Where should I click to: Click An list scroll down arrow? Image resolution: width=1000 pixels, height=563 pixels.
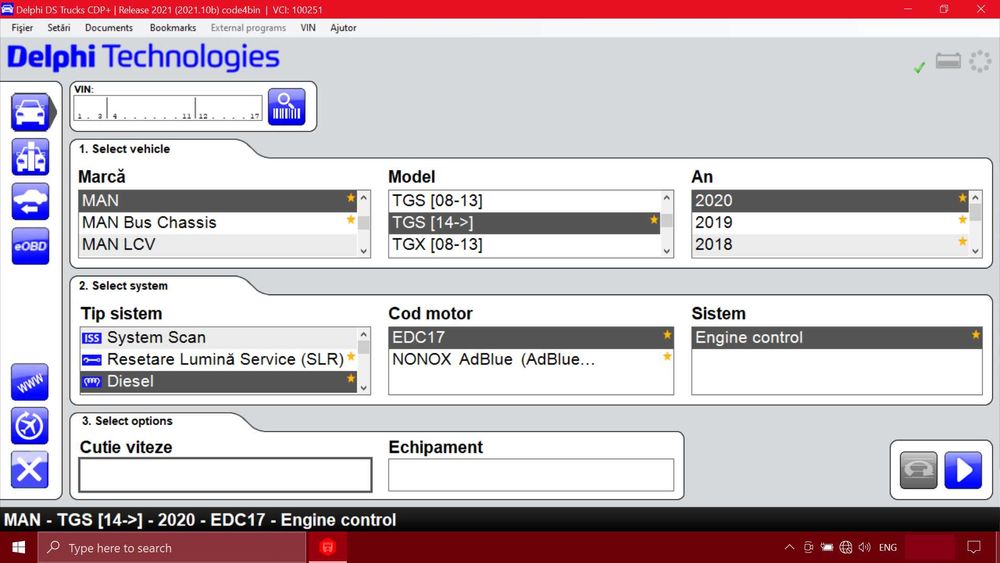975,251
